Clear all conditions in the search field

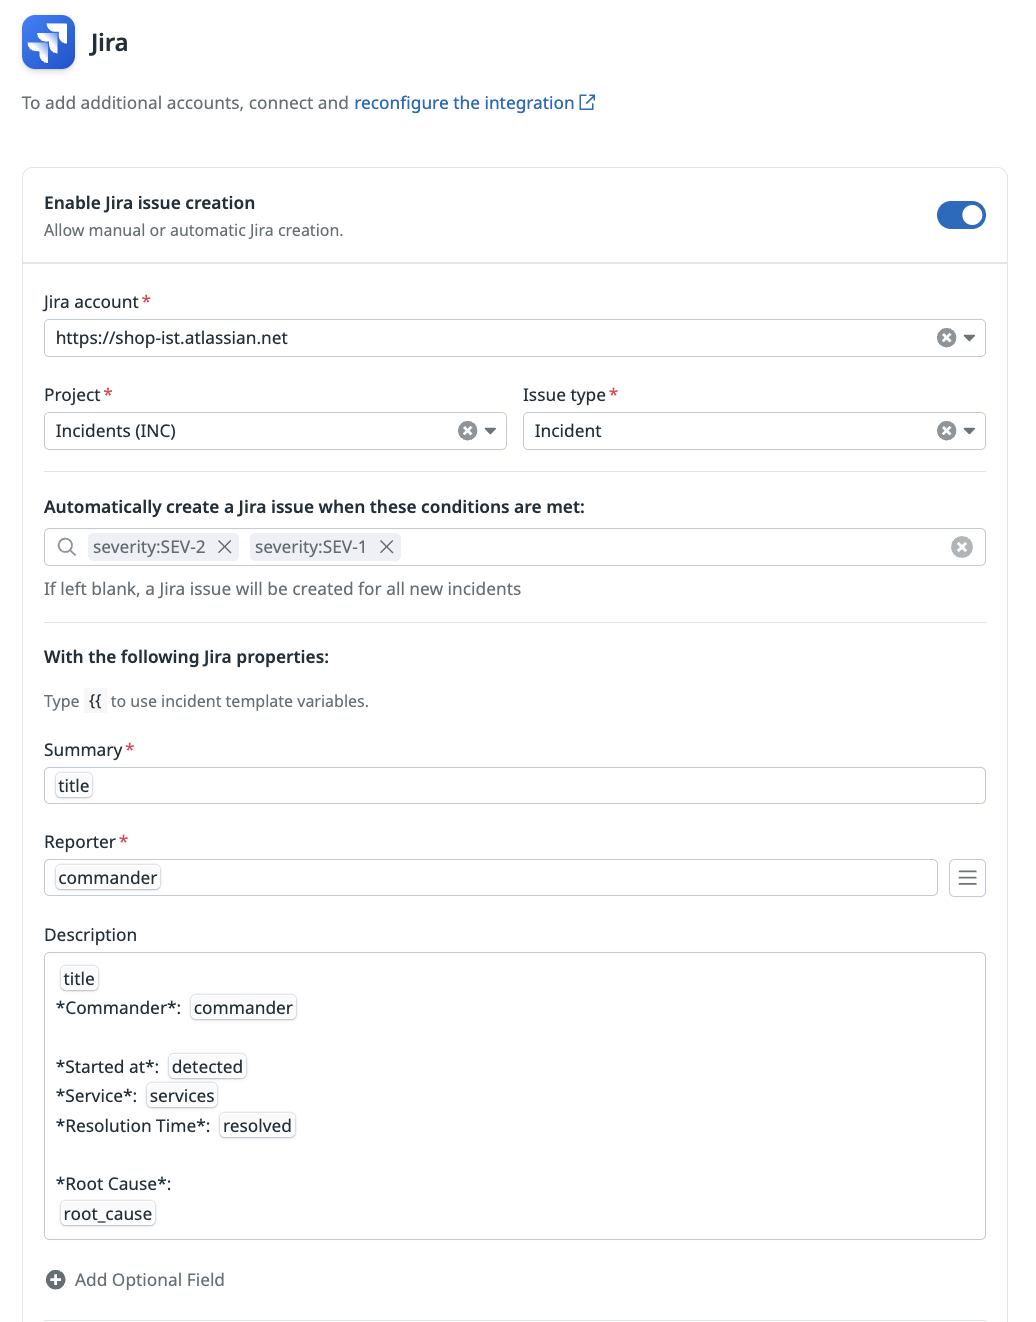click(961, 547)
